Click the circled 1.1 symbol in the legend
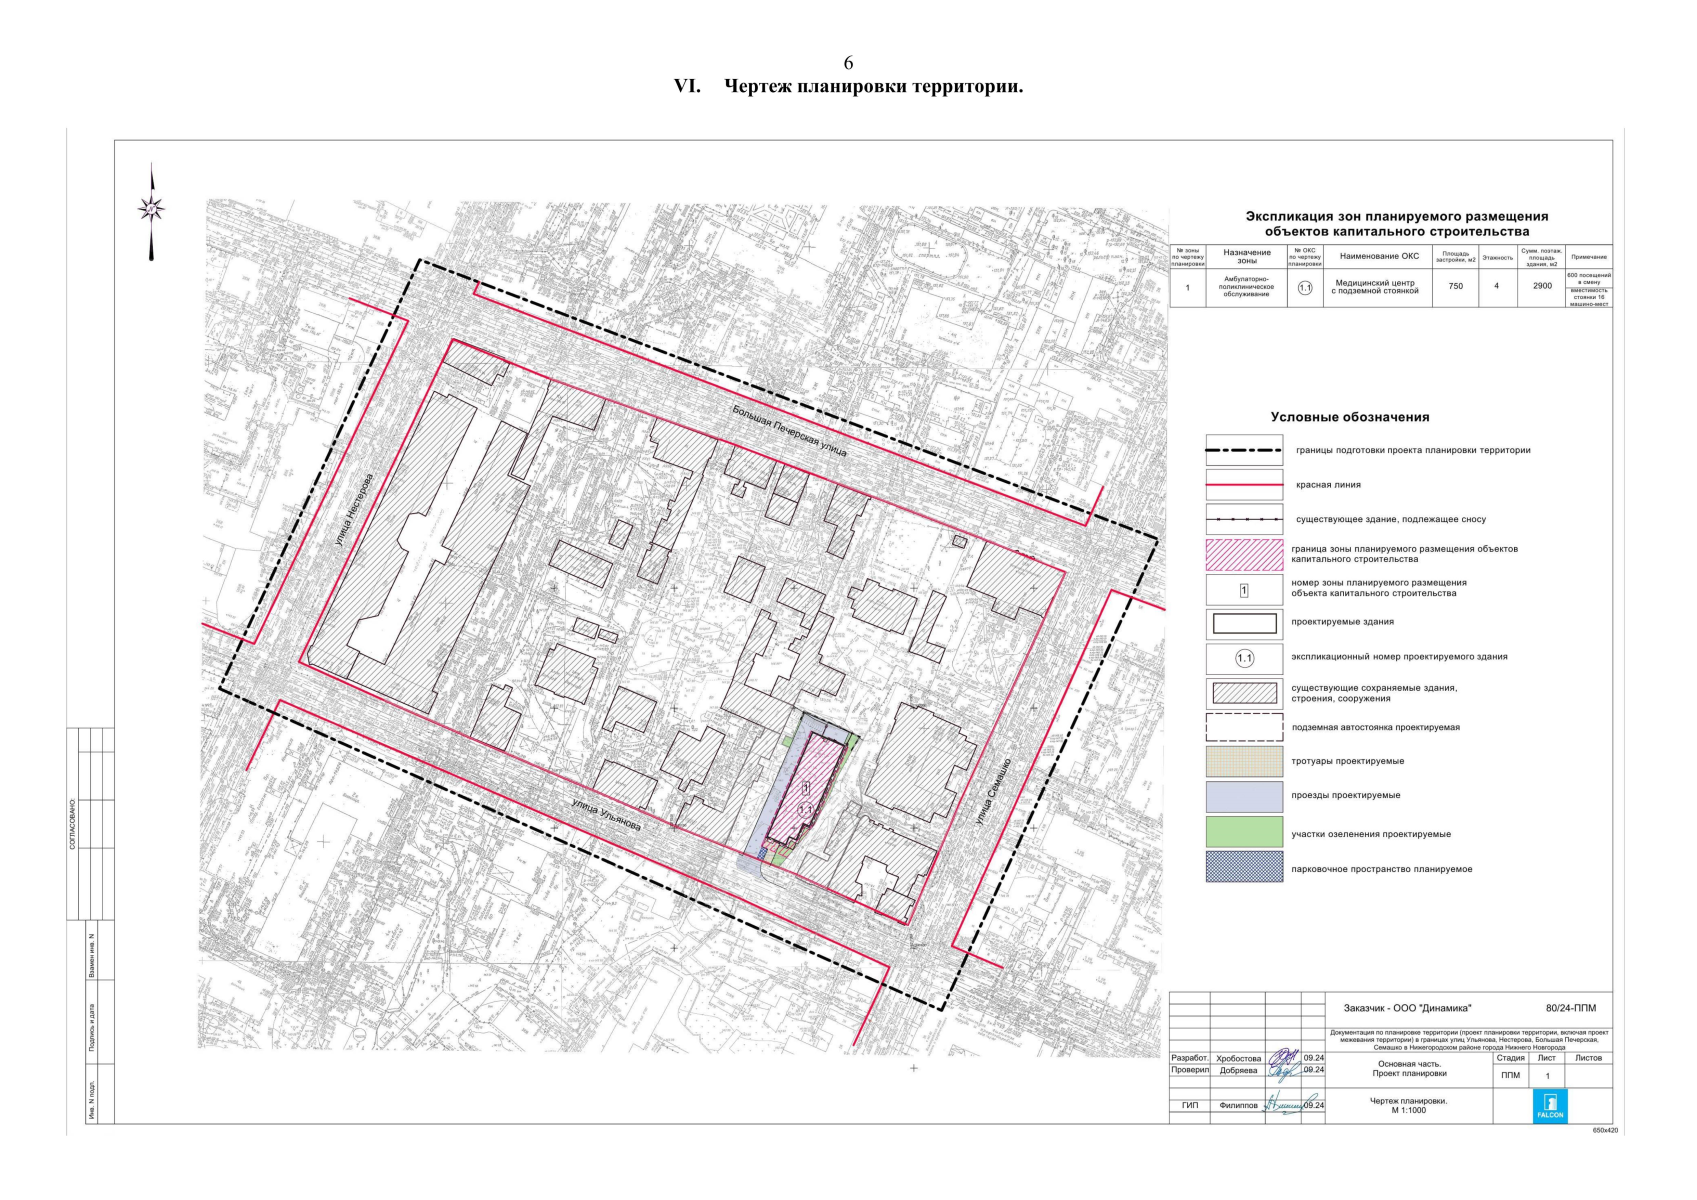Image resolution: width=1697 pixels, height=1200 pixels. tap(1244, 658)
